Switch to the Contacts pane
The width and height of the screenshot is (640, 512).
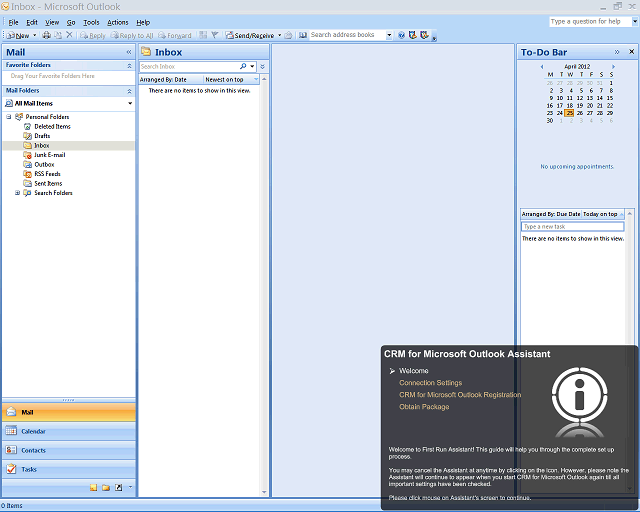(x=69, y=450)
